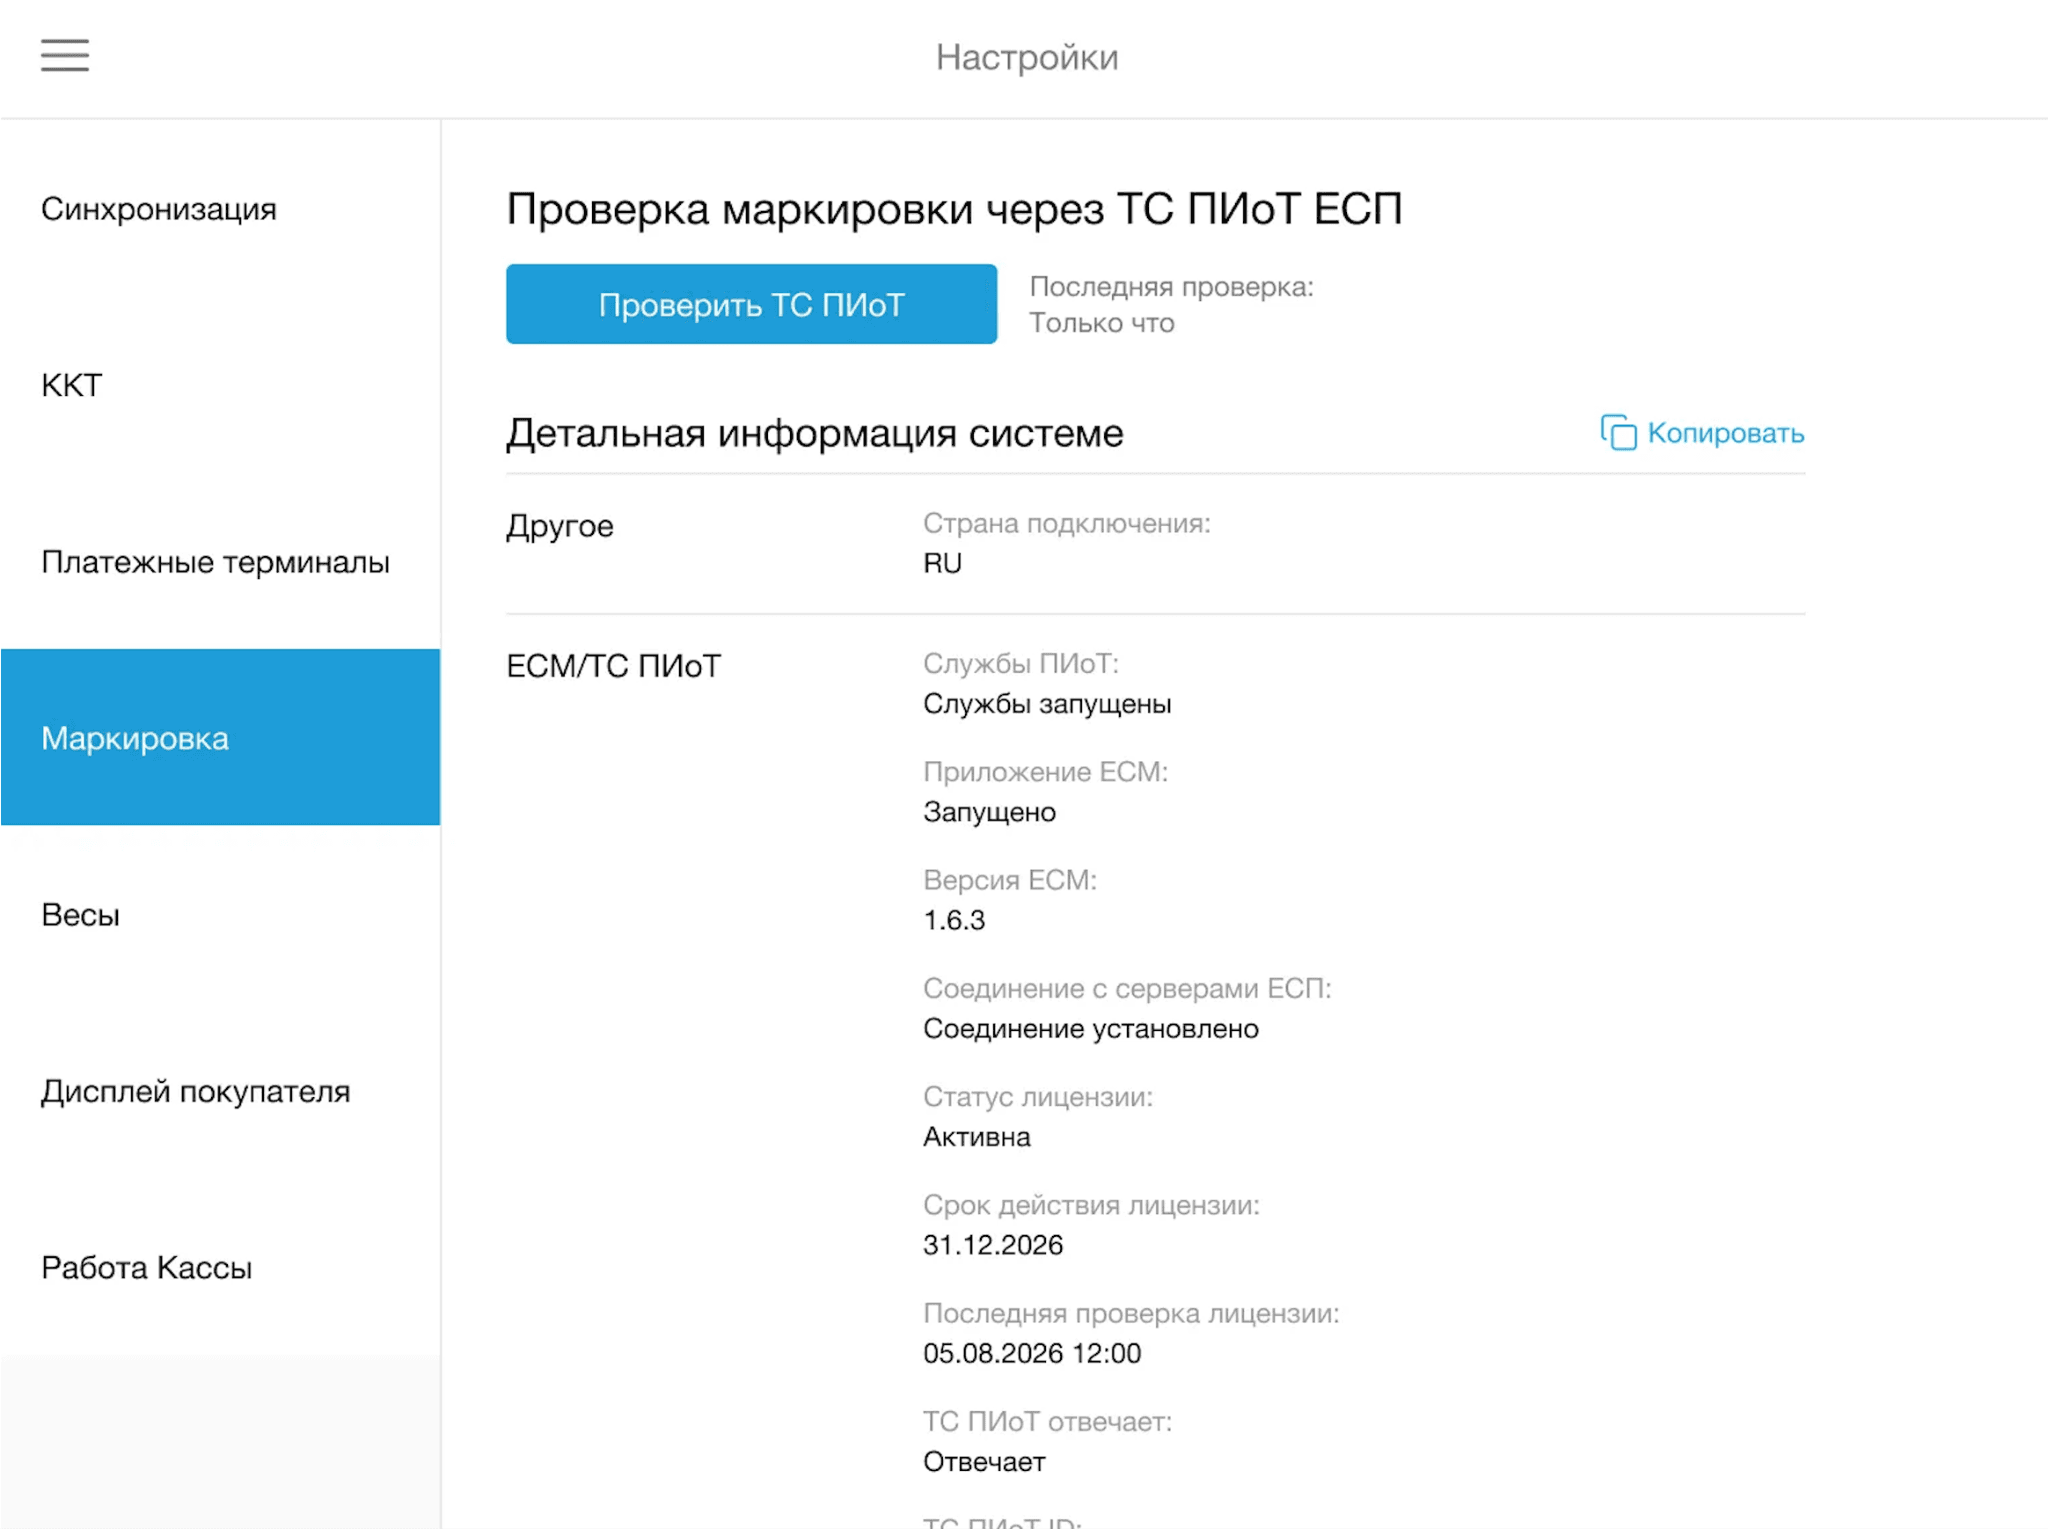The width and height of the screenshot is (2048, 1529).
Task: Go to the Весы section
Action: point(220,914)
